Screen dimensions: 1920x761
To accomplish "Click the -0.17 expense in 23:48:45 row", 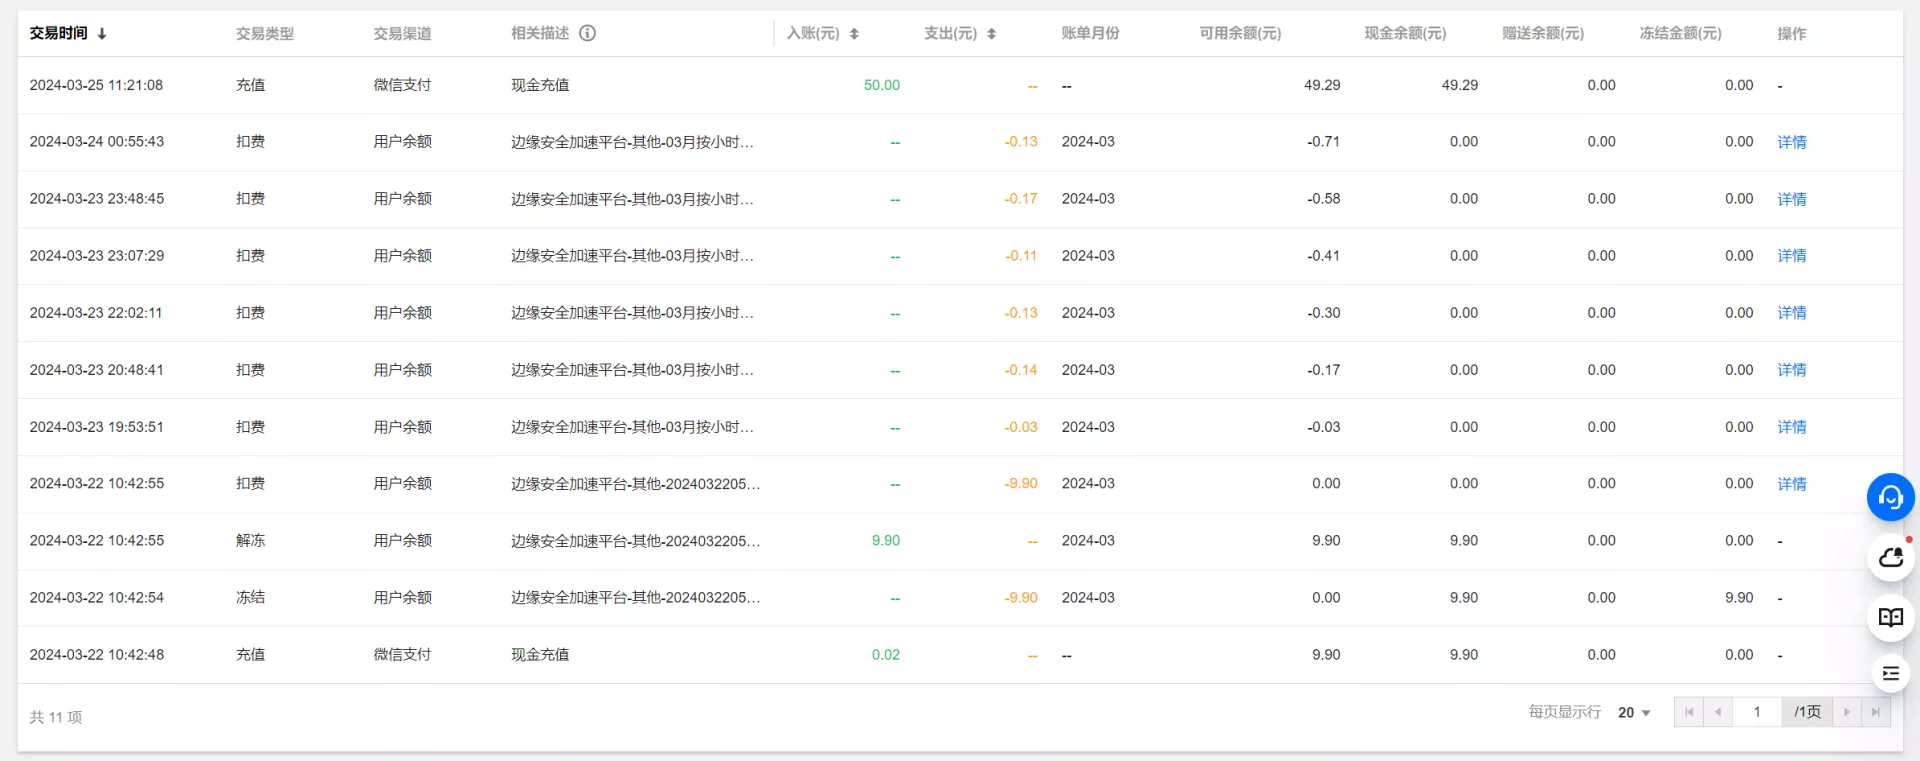I will 1021,199.
